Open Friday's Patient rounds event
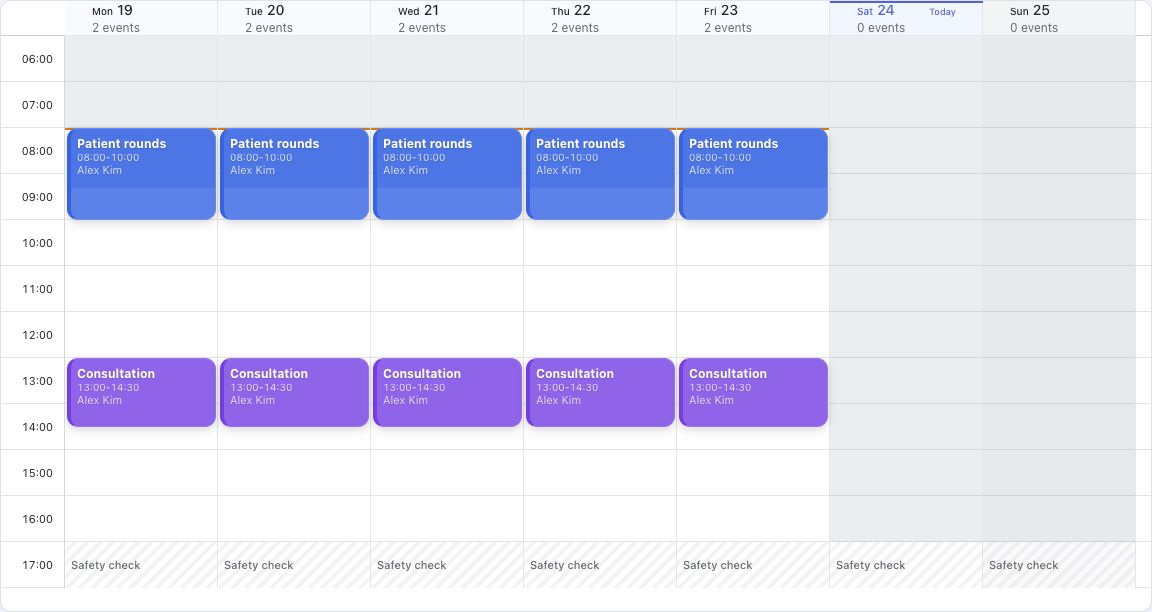 753,174
